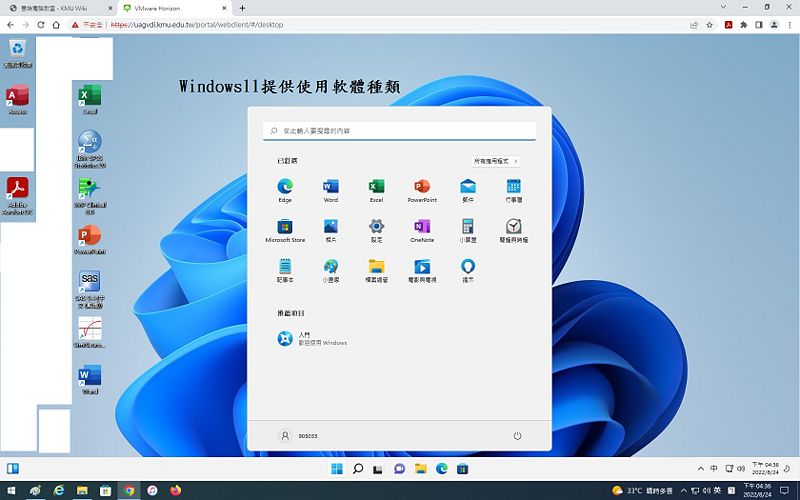
Task: Select the Access desktop shortcut
Action: point(17,100)
